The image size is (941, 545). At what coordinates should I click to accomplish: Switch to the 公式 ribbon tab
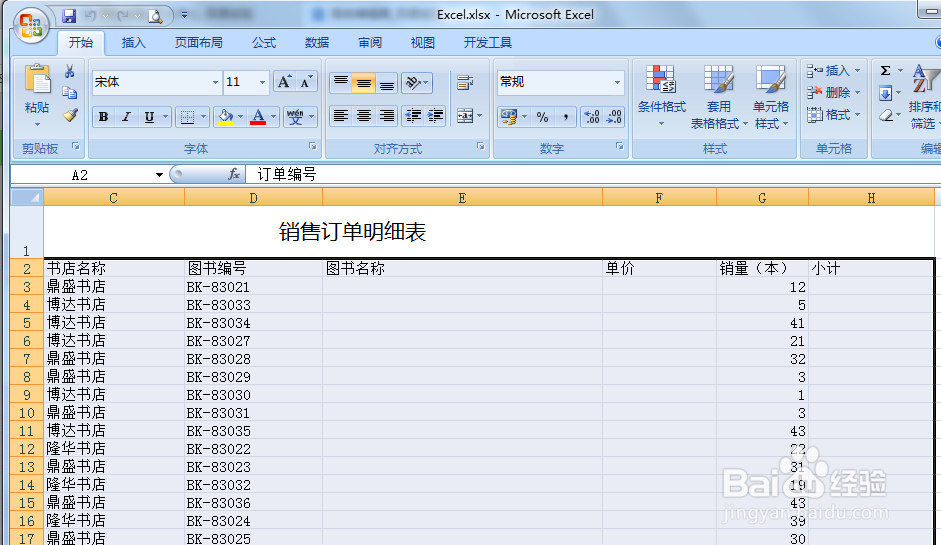(x=264, y=43)
